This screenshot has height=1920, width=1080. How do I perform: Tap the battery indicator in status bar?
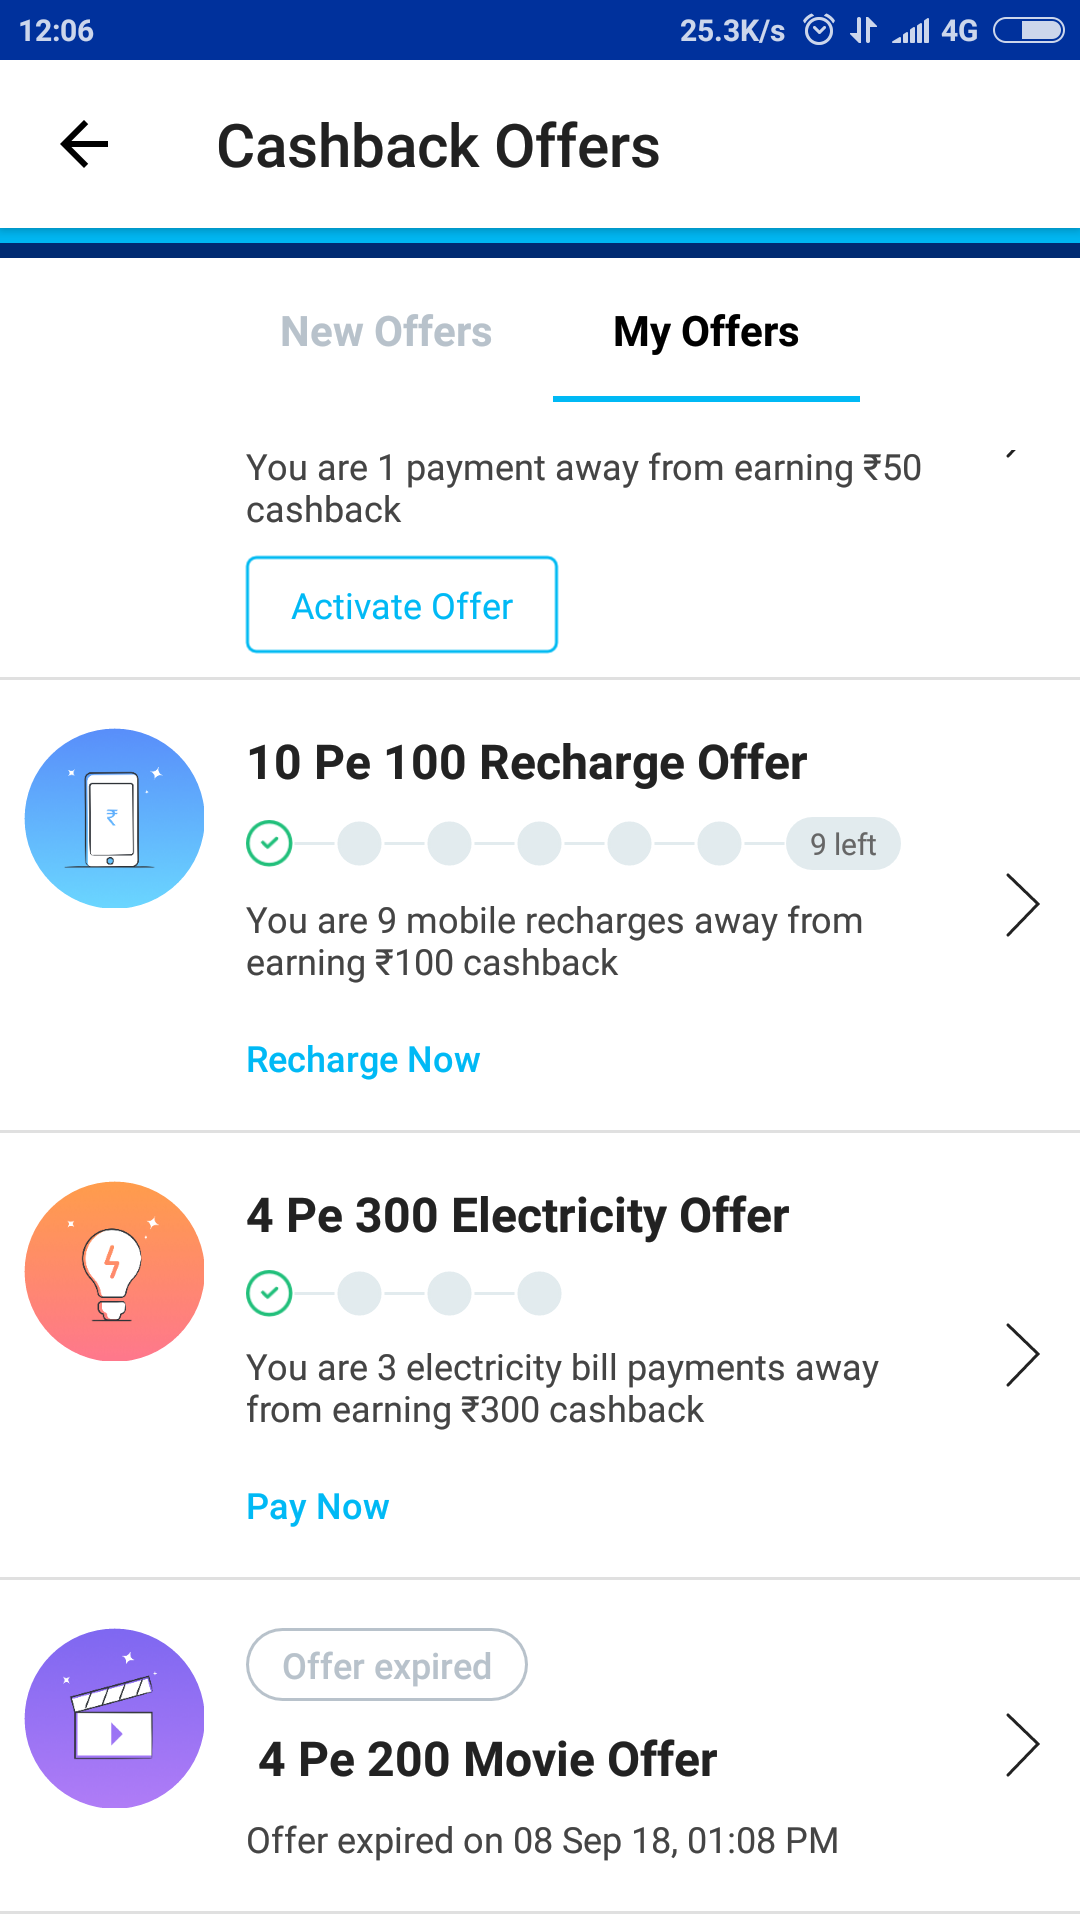pos(1028,30)
